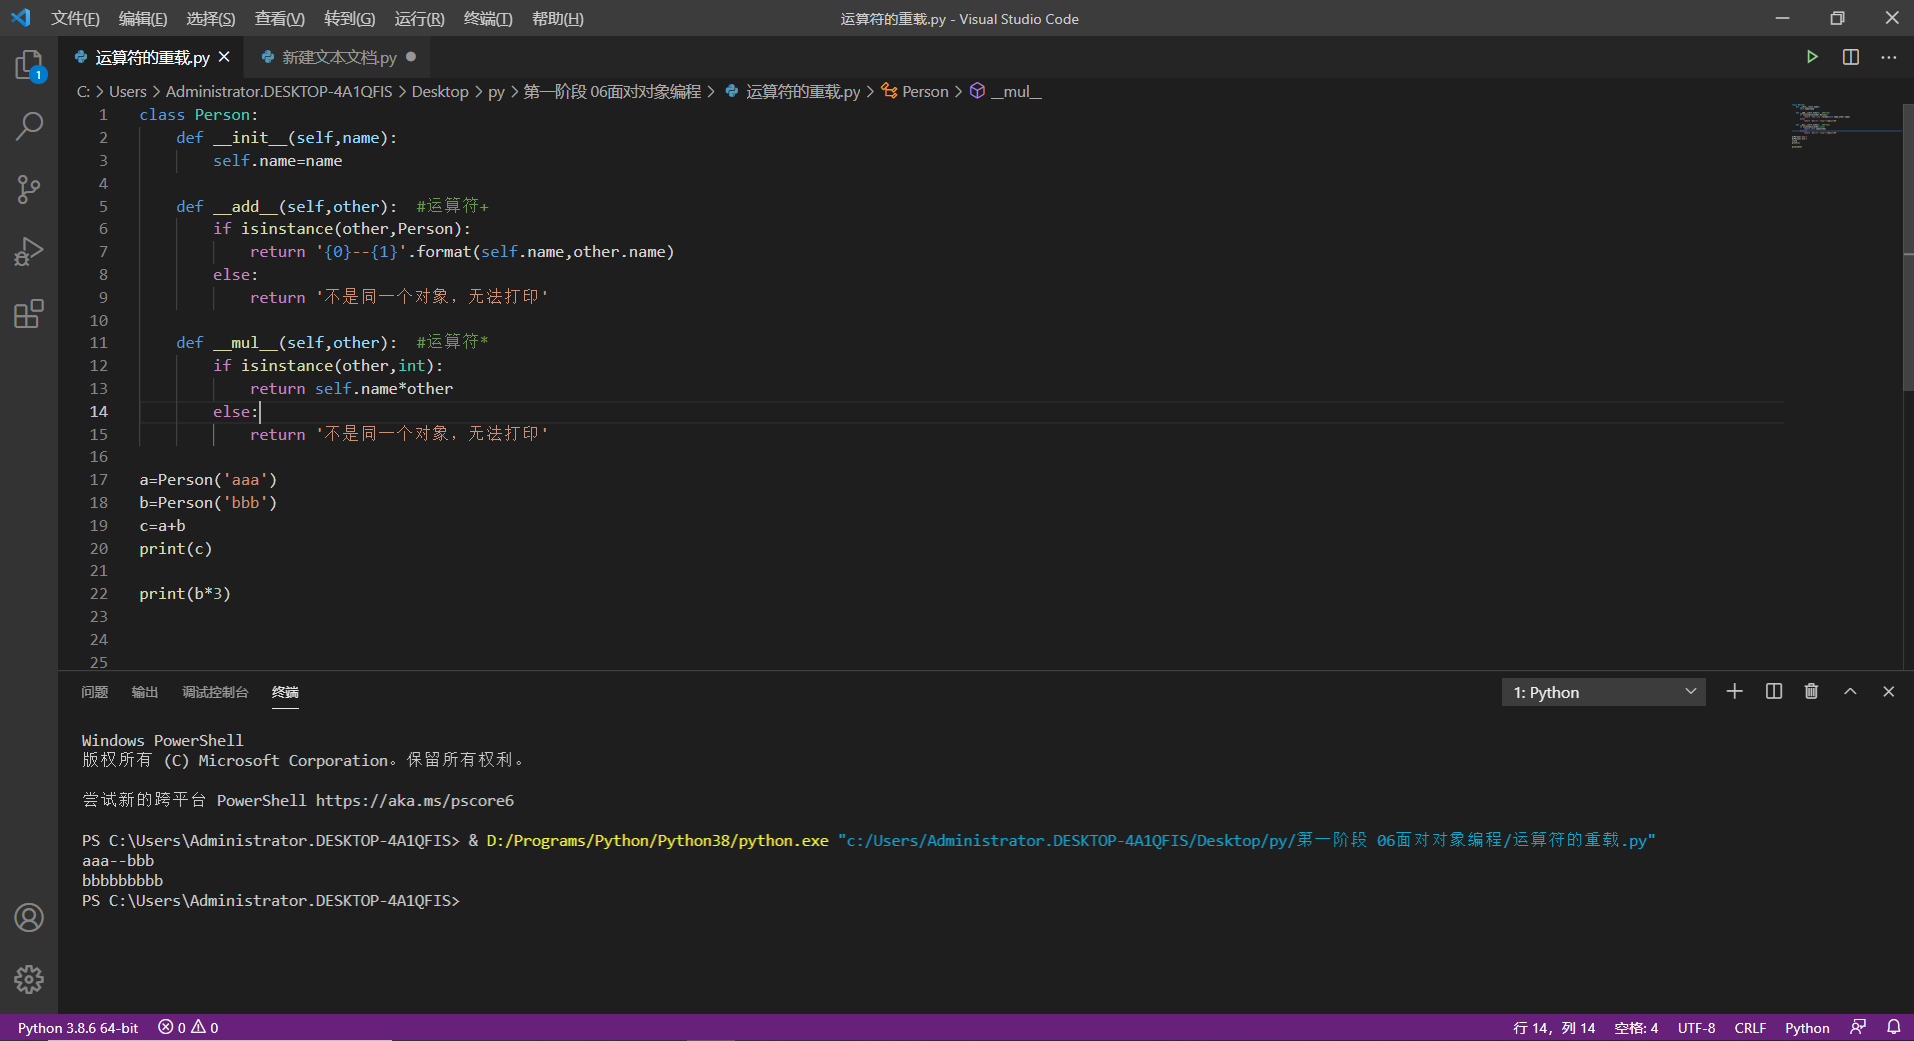Open the editor More Actions ellipsis
The image size is (1914, 1041).
[x=1888, y=57]
